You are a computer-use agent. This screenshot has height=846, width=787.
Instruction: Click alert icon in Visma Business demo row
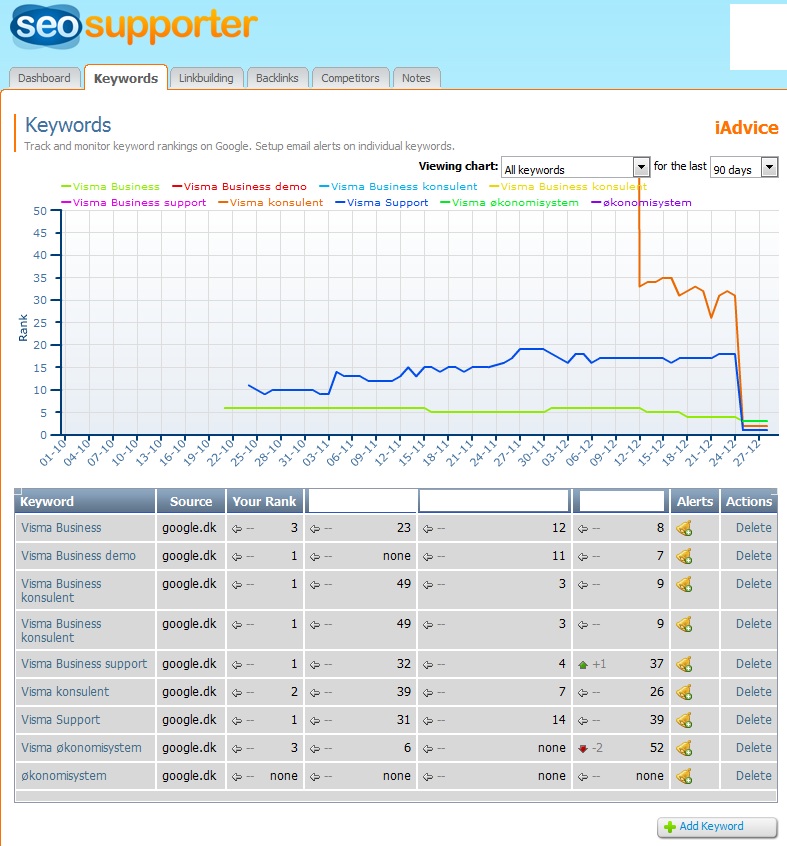pyautogui.click(x=685, y=556)
